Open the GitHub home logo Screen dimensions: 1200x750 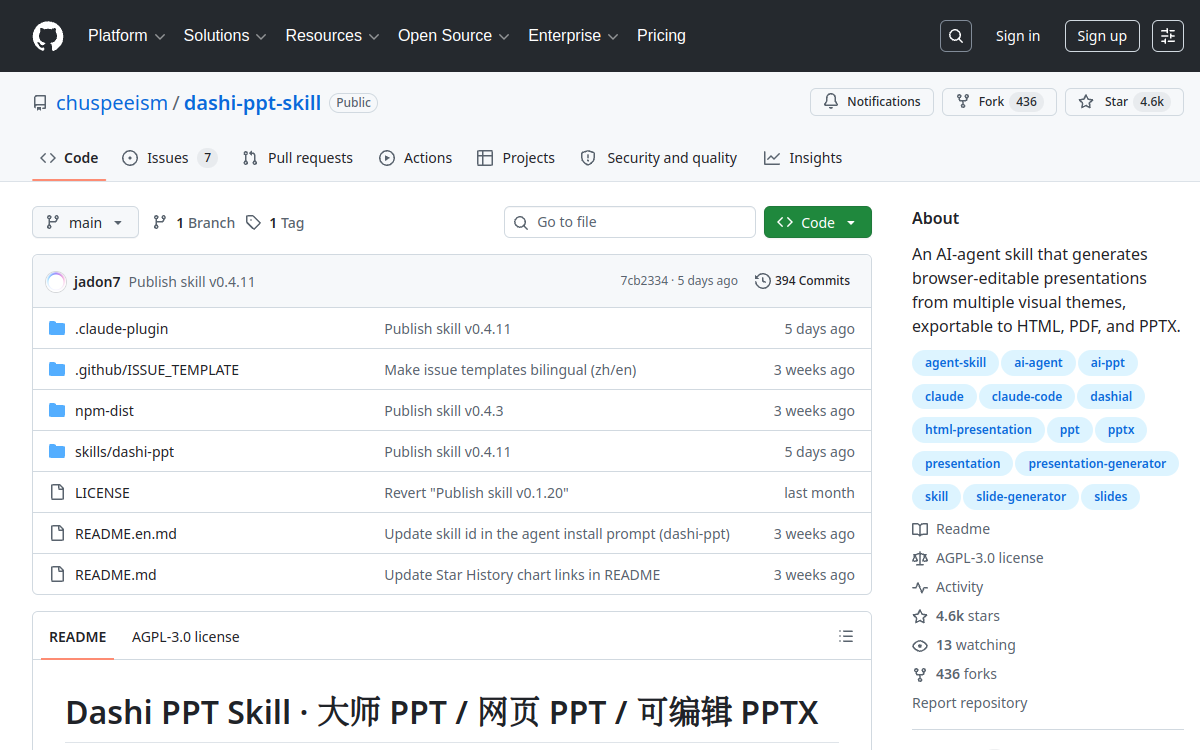pos(48,36)
